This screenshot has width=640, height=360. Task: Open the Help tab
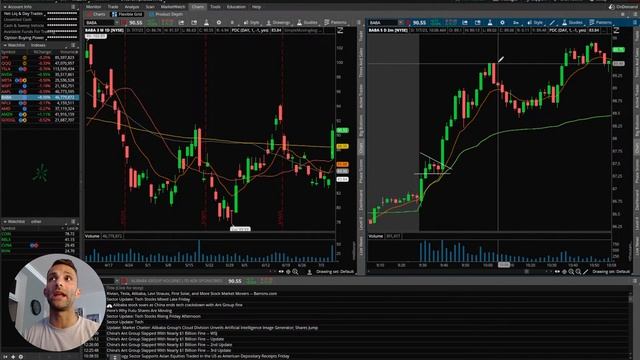point(256,7)
